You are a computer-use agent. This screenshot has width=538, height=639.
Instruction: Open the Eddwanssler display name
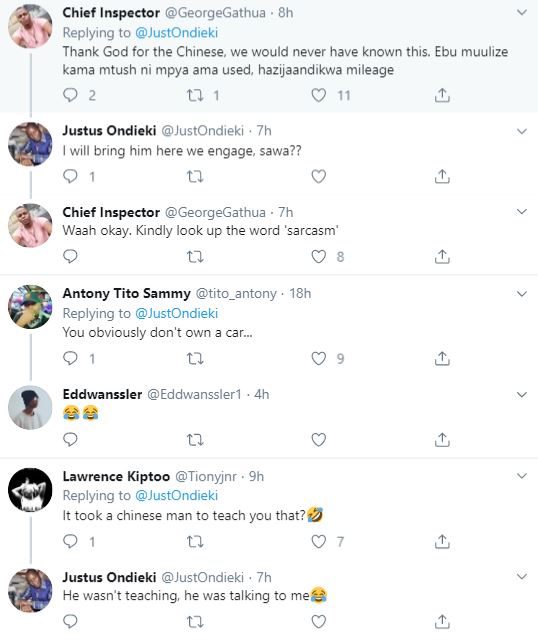coord(102,394)
